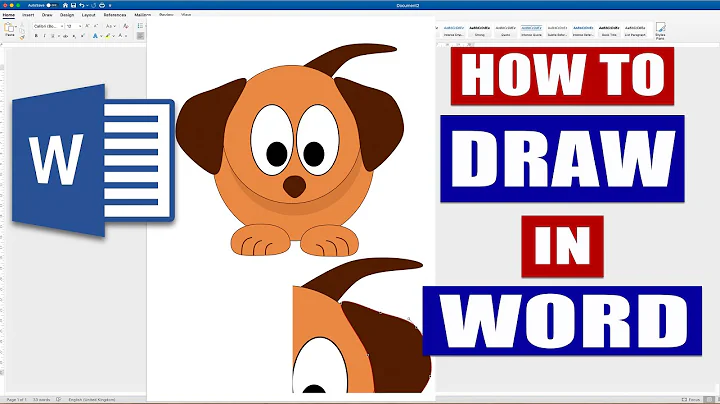Click Increase Font Size icon
Screen dimensions: 720x404
pos(87,26)
